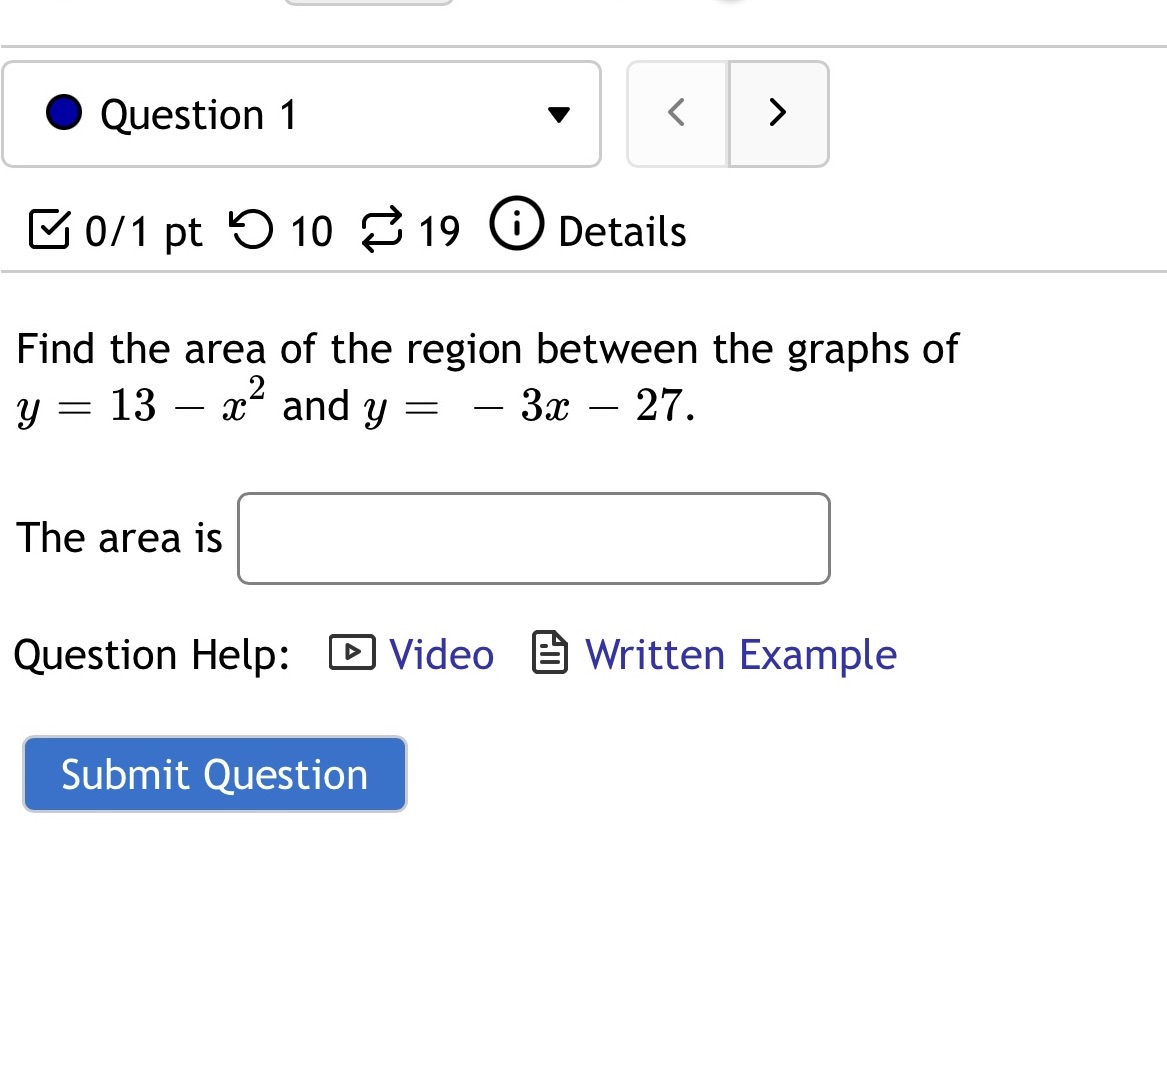Click the Video play icon
Image resolution: width=1167 pixels, height=1087 pixels.
[x=351, y=653]
